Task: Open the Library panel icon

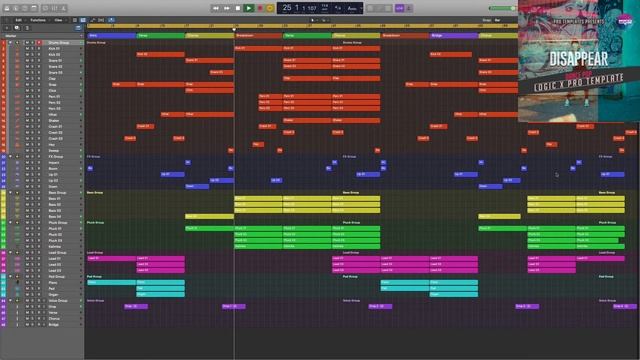Action: click(7, 8)
